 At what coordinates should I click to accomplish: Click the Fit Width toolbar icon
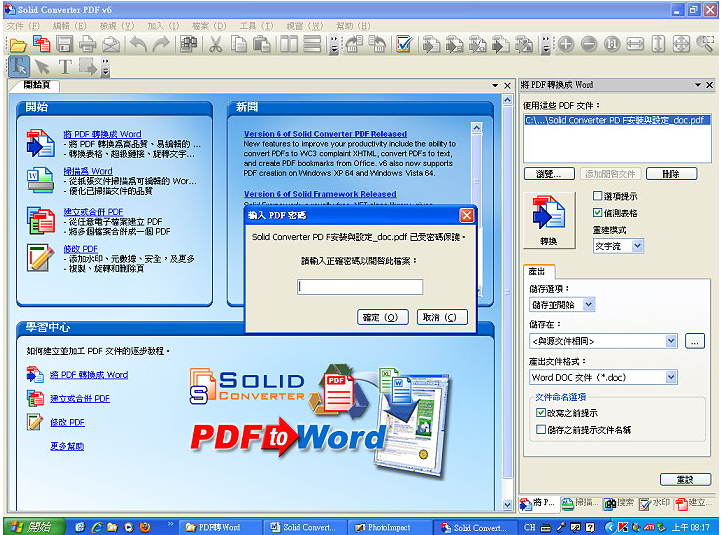tap(635, 45)
